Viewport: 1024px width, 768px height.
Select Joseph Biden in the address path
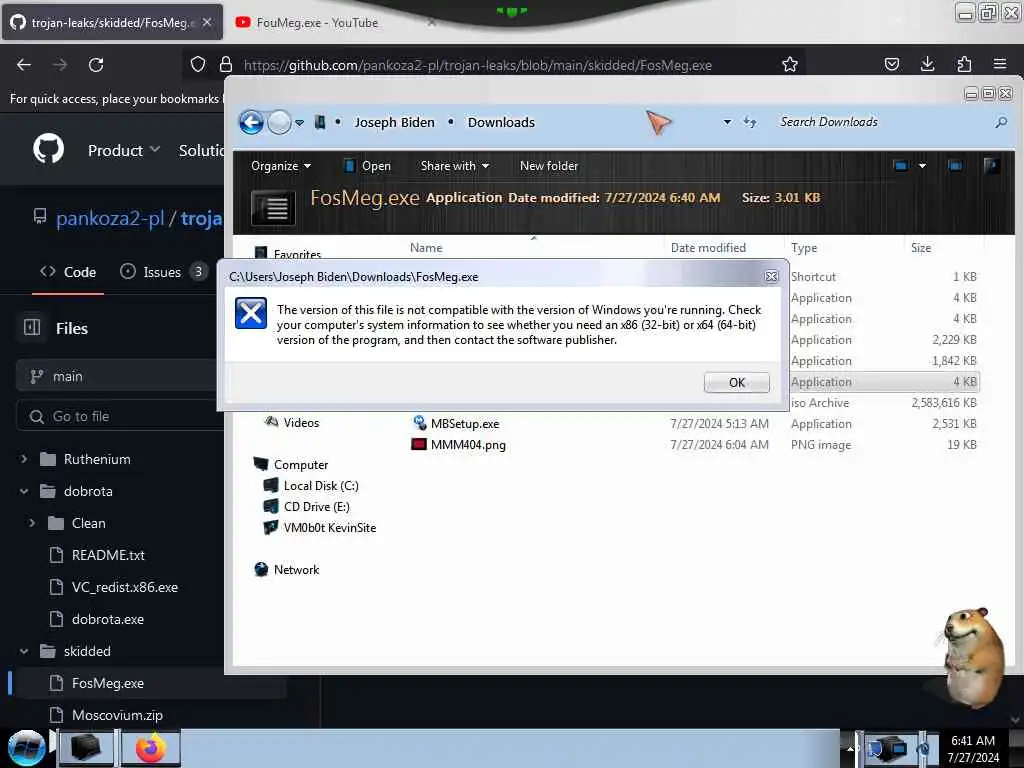point(394,122)
